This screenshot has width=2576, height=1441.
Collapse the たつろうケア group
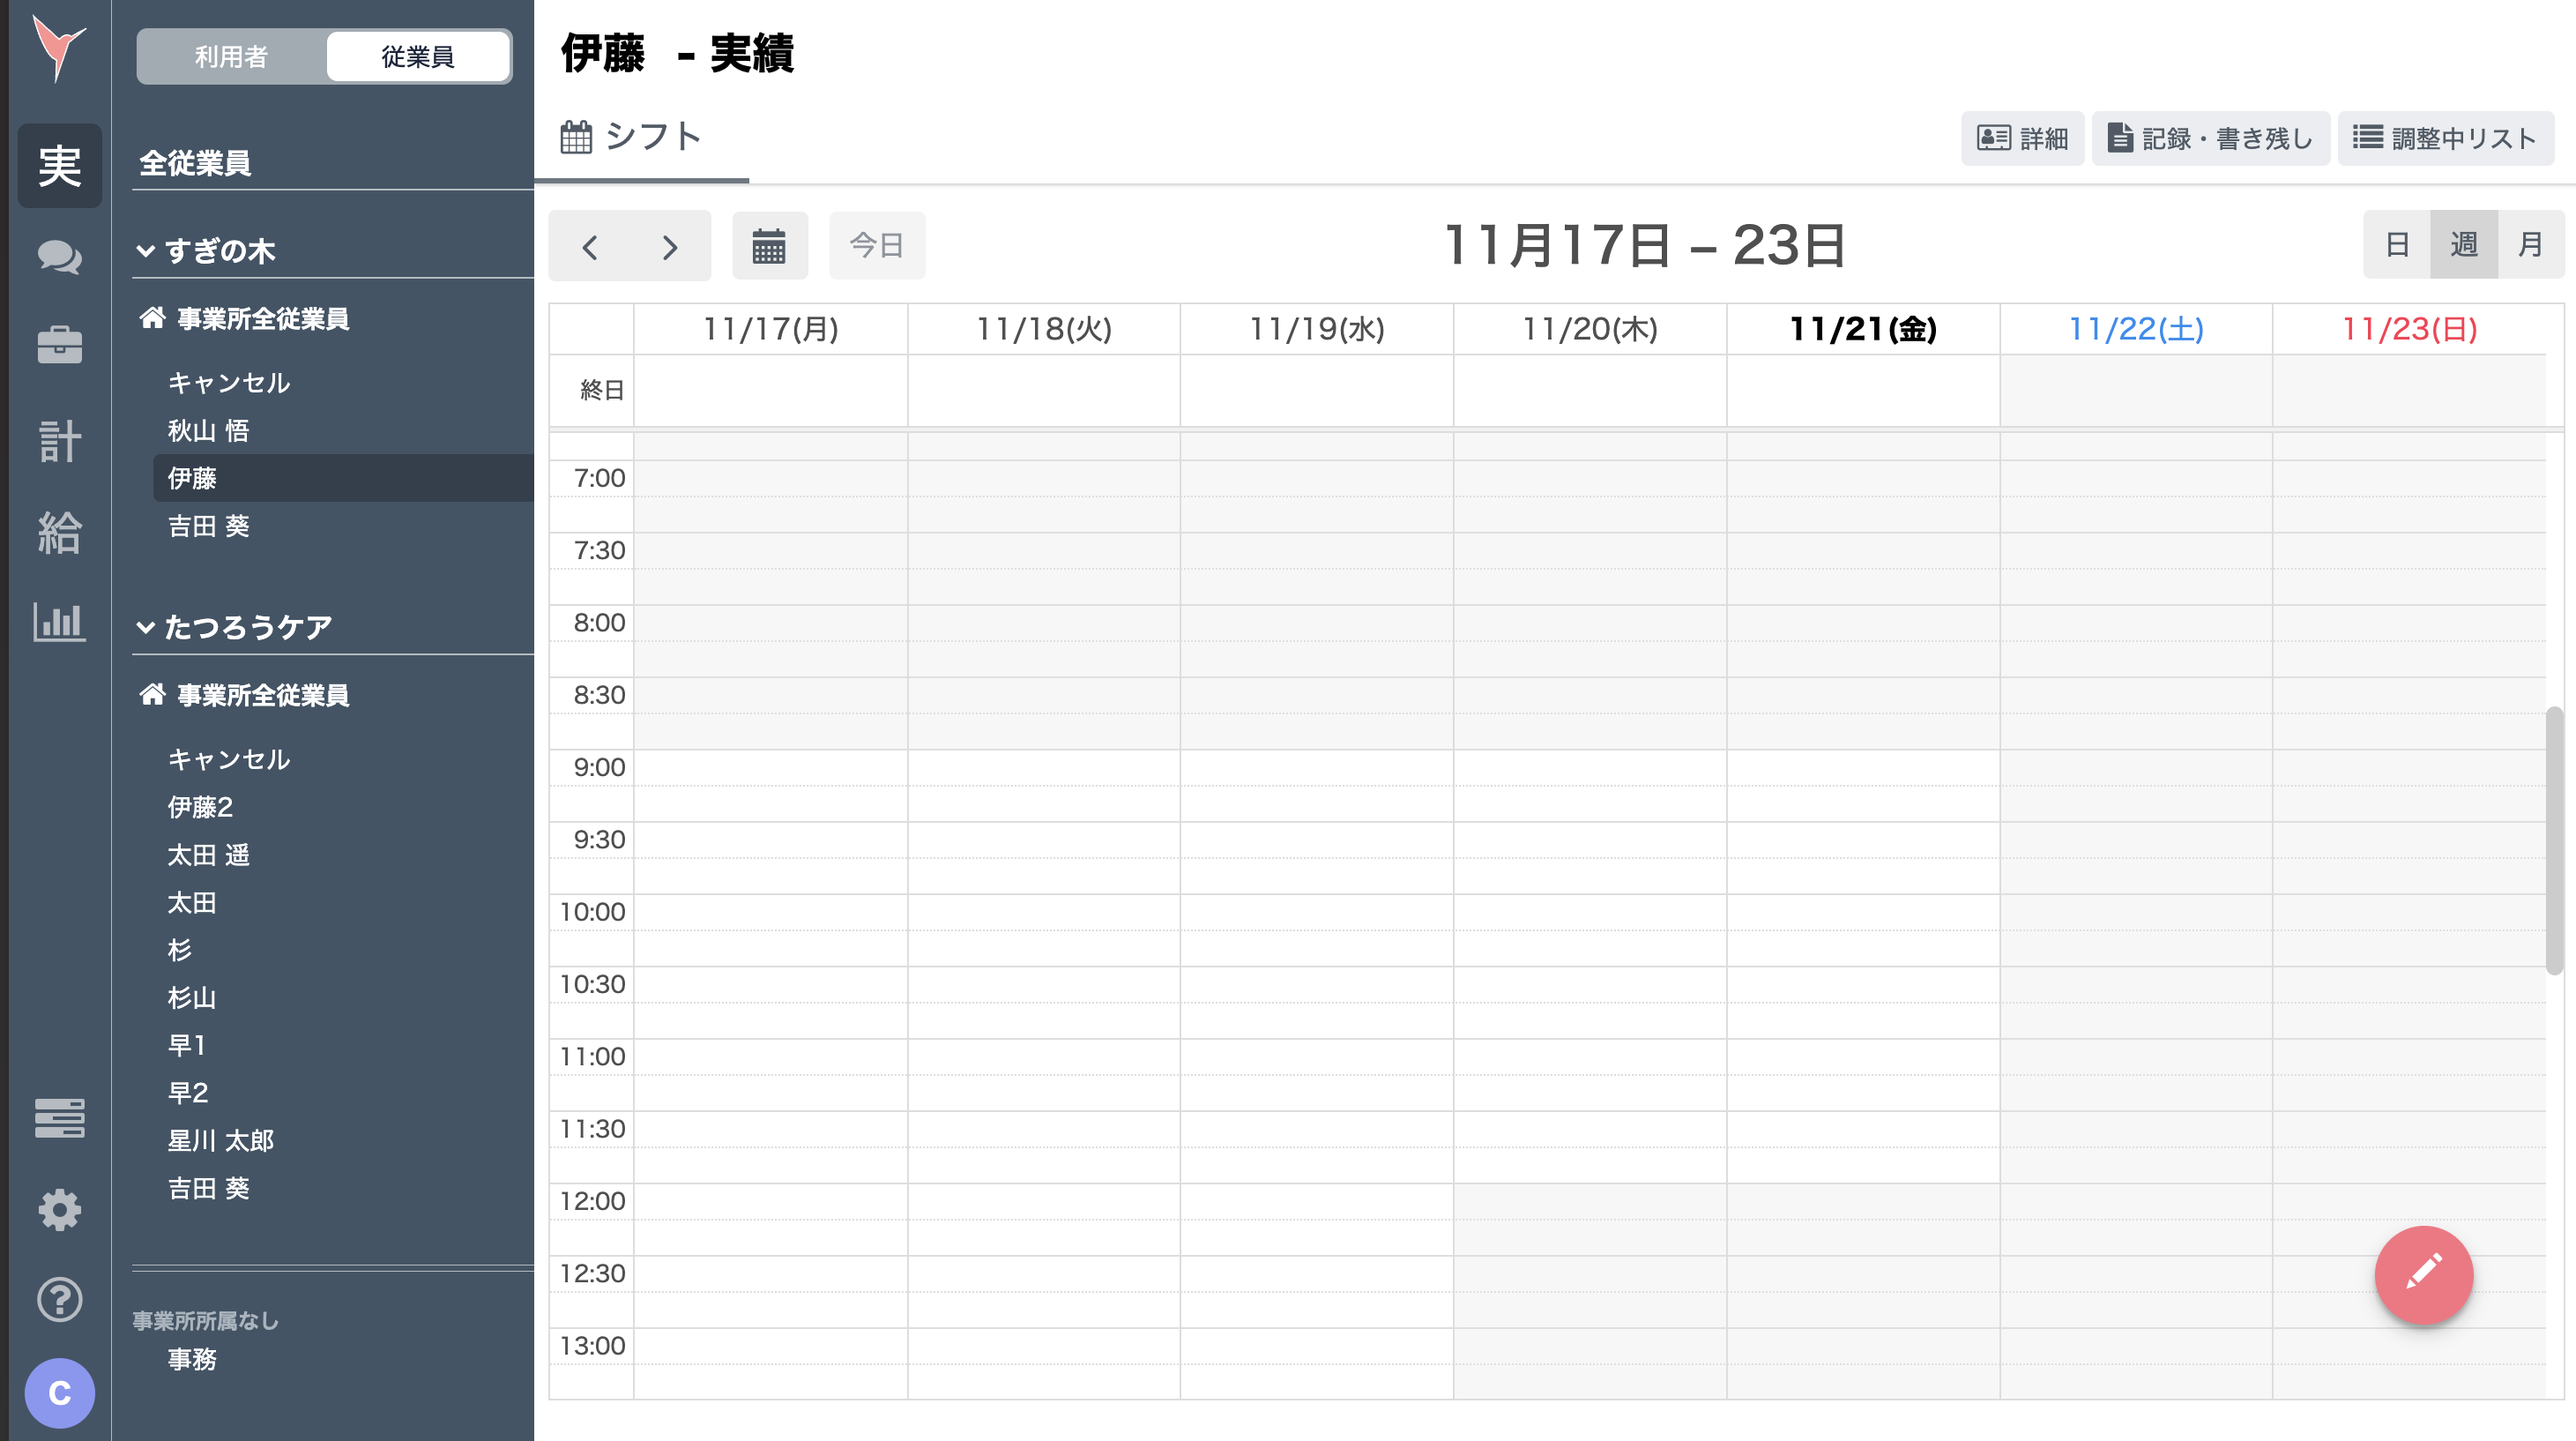click(146, 626)
